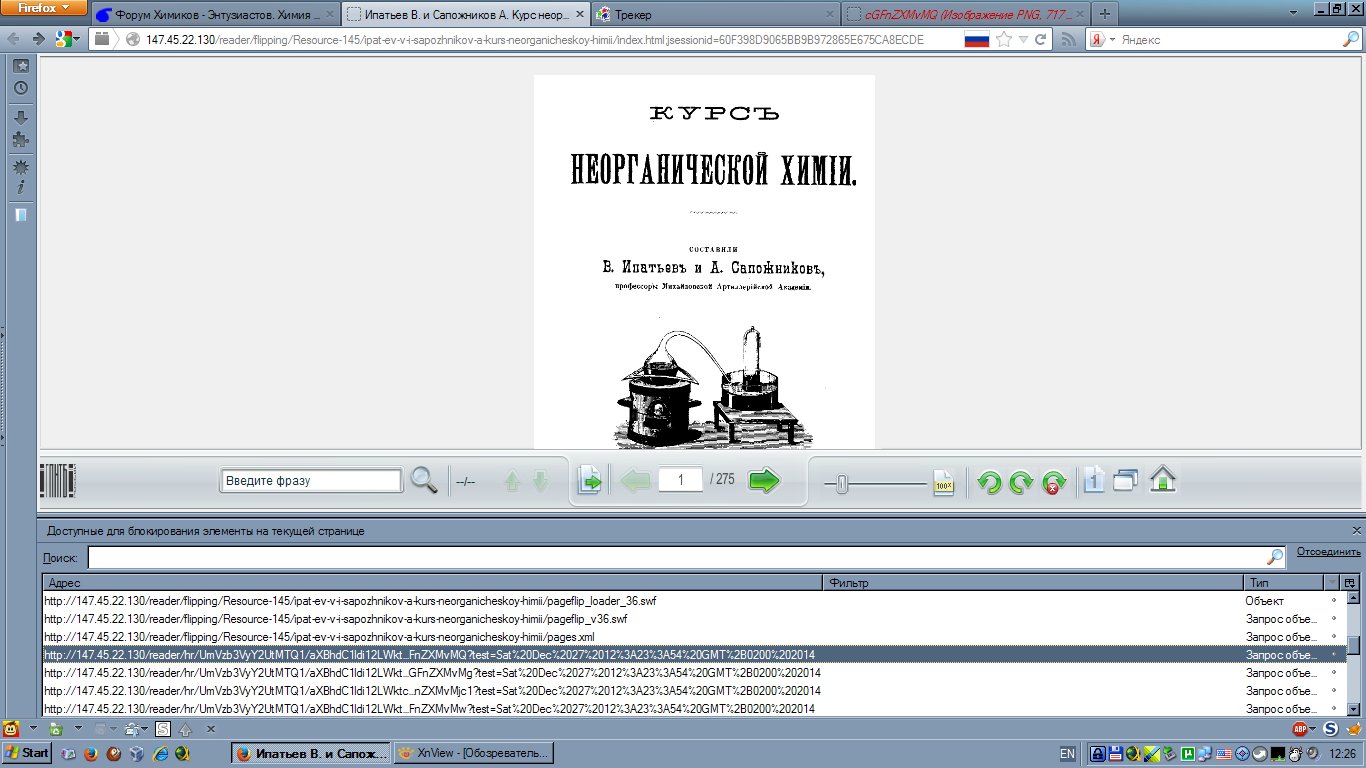Click the zoom slider handle
Image resolution: width=1366 pixels, height=768 pixels.
tap(842, 484)
